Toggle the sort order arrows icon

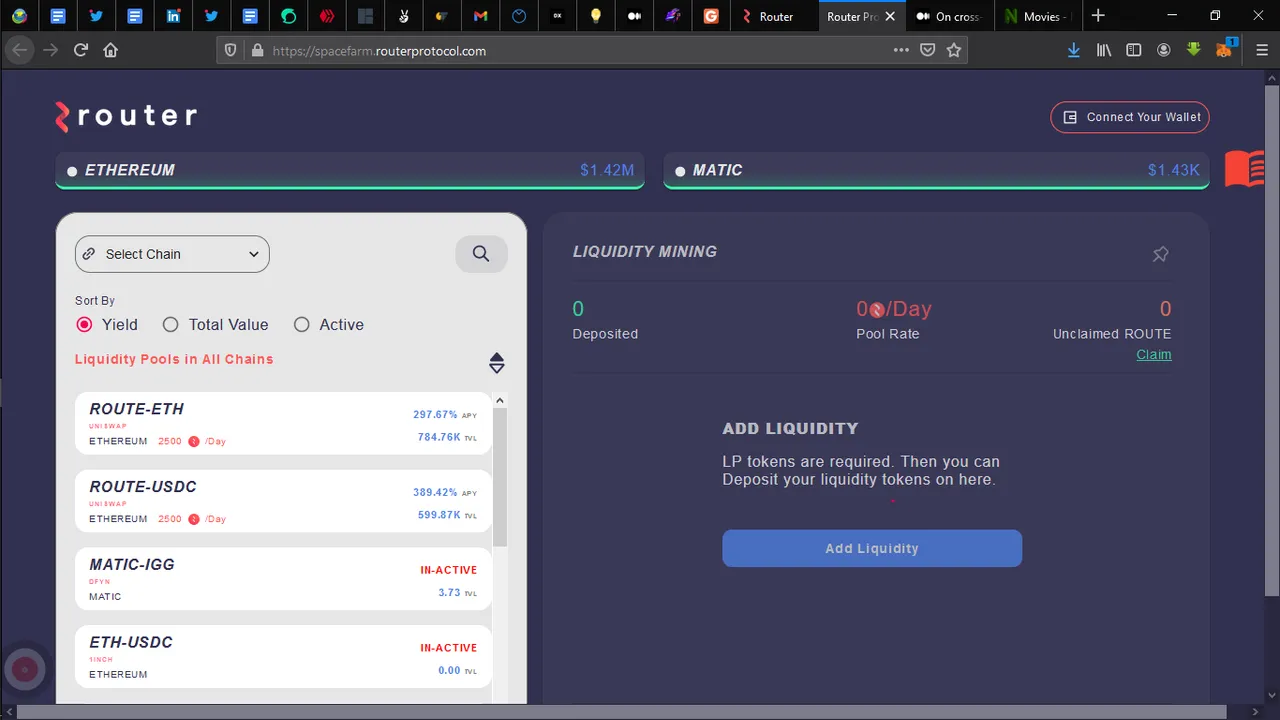tap(497, 363)
